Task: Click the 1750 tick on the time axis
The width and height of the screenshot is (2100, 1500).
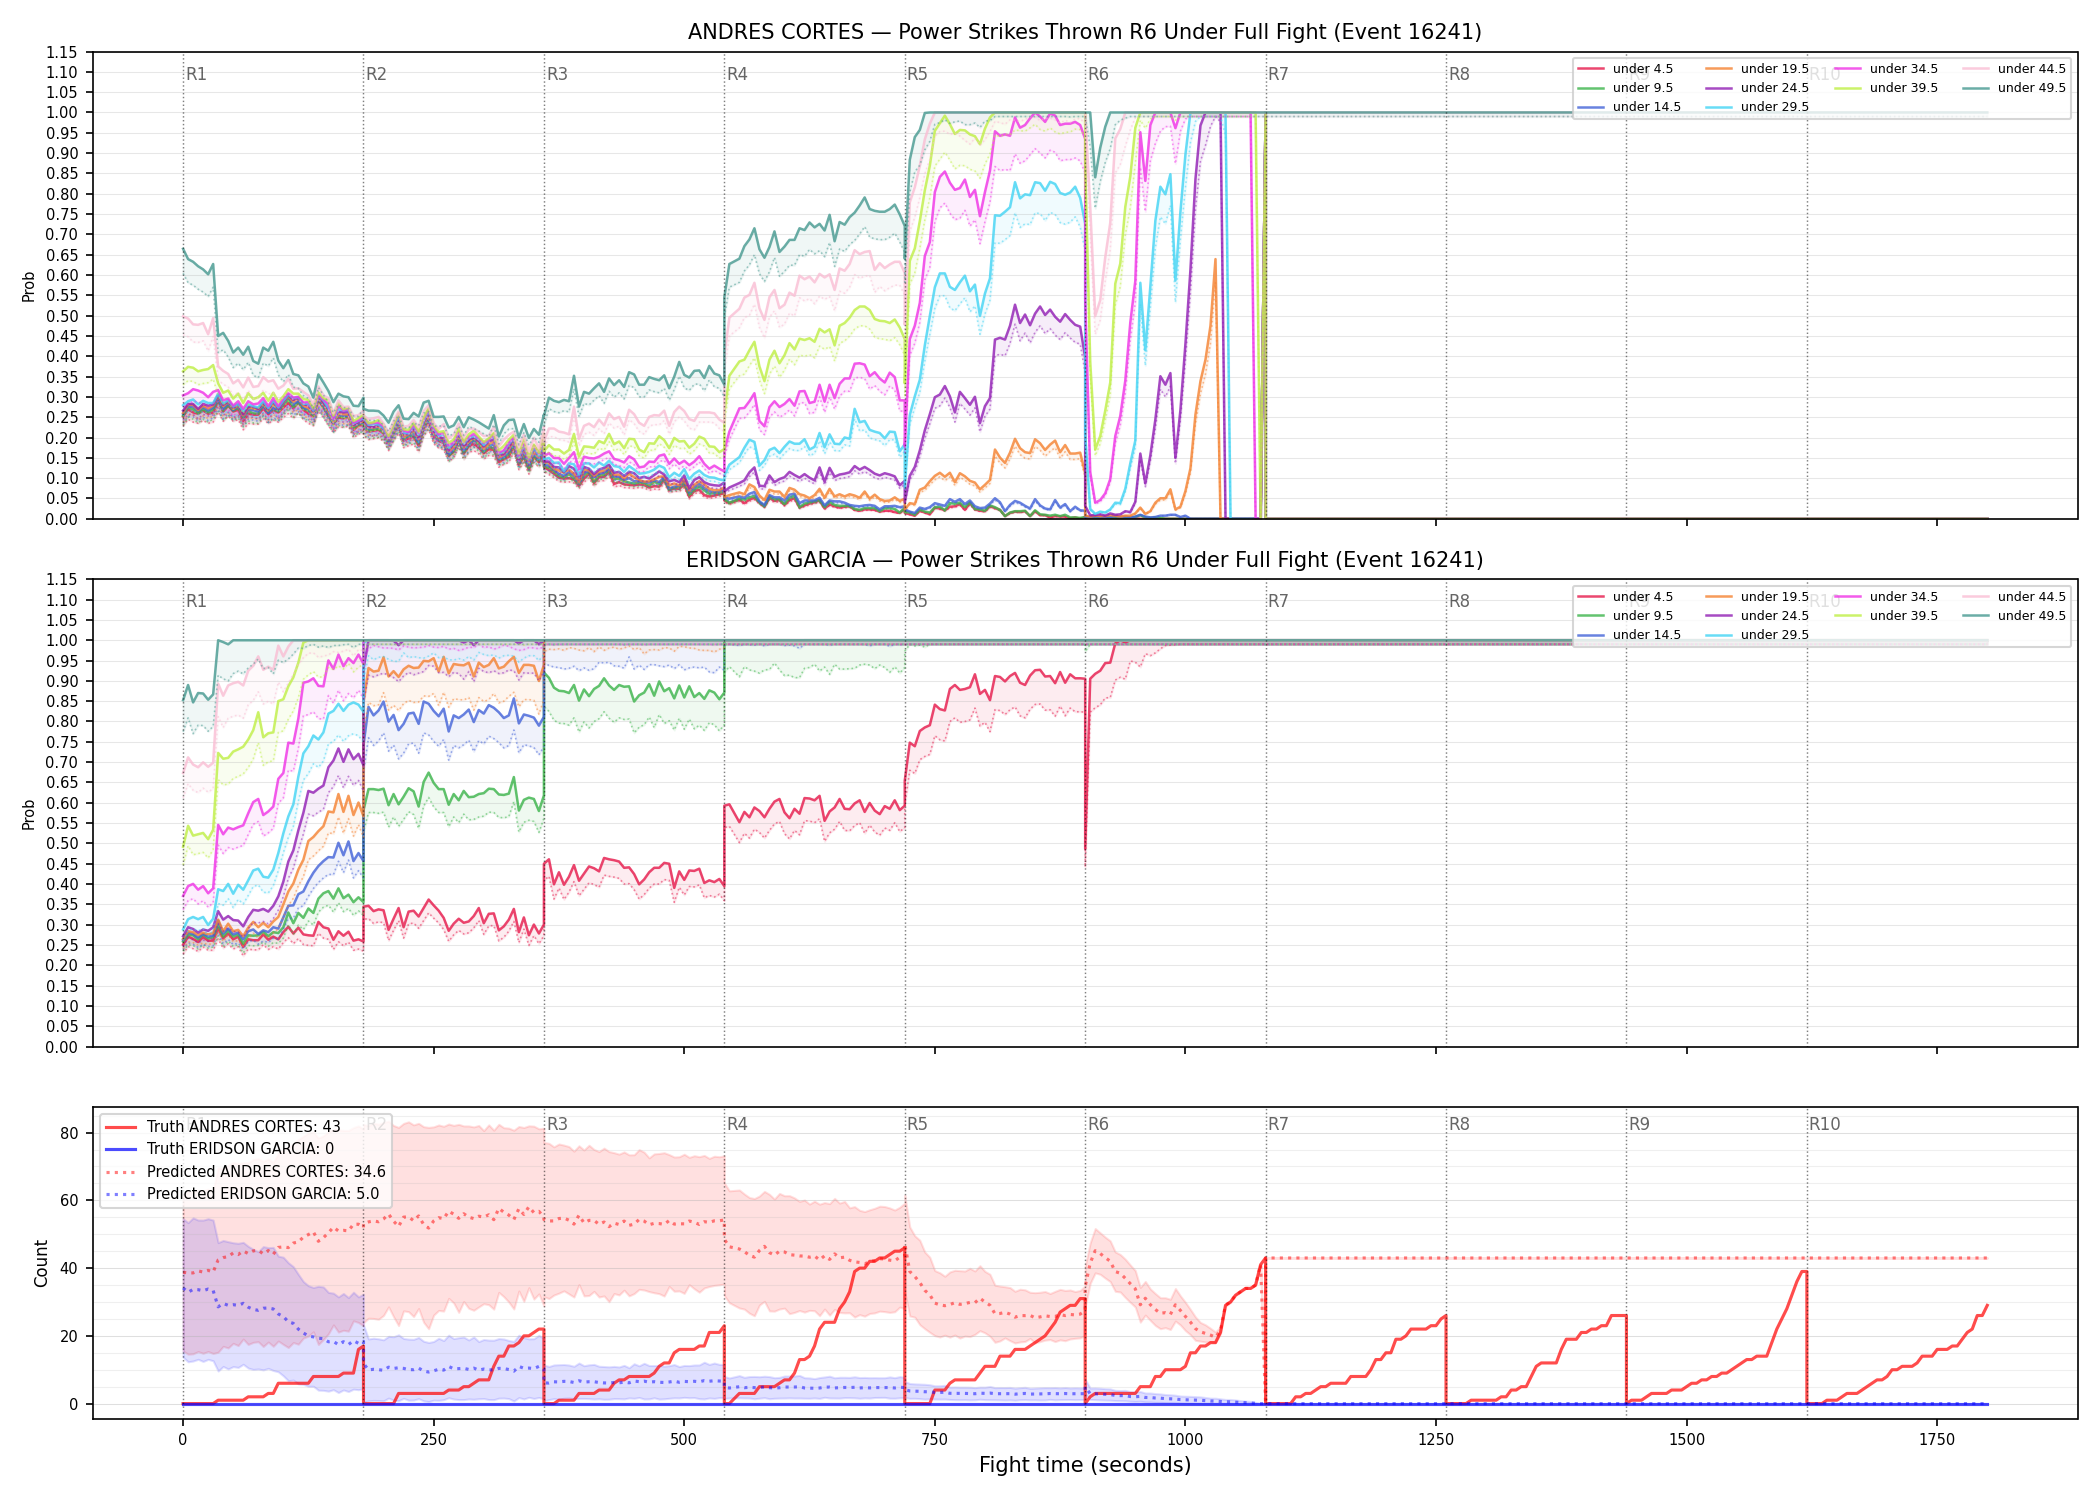Action: click(x=1937, y=1440)
